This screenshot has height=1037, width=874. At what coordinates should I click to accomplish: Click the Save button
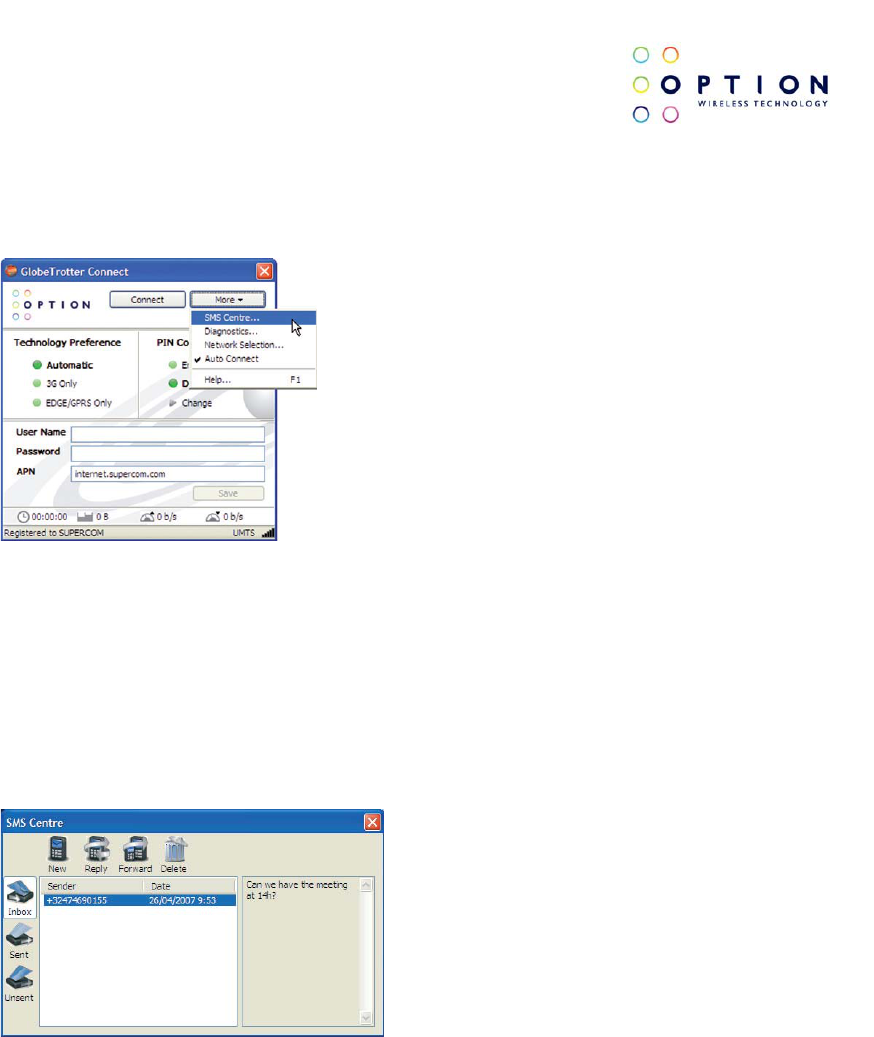point(228,493)
